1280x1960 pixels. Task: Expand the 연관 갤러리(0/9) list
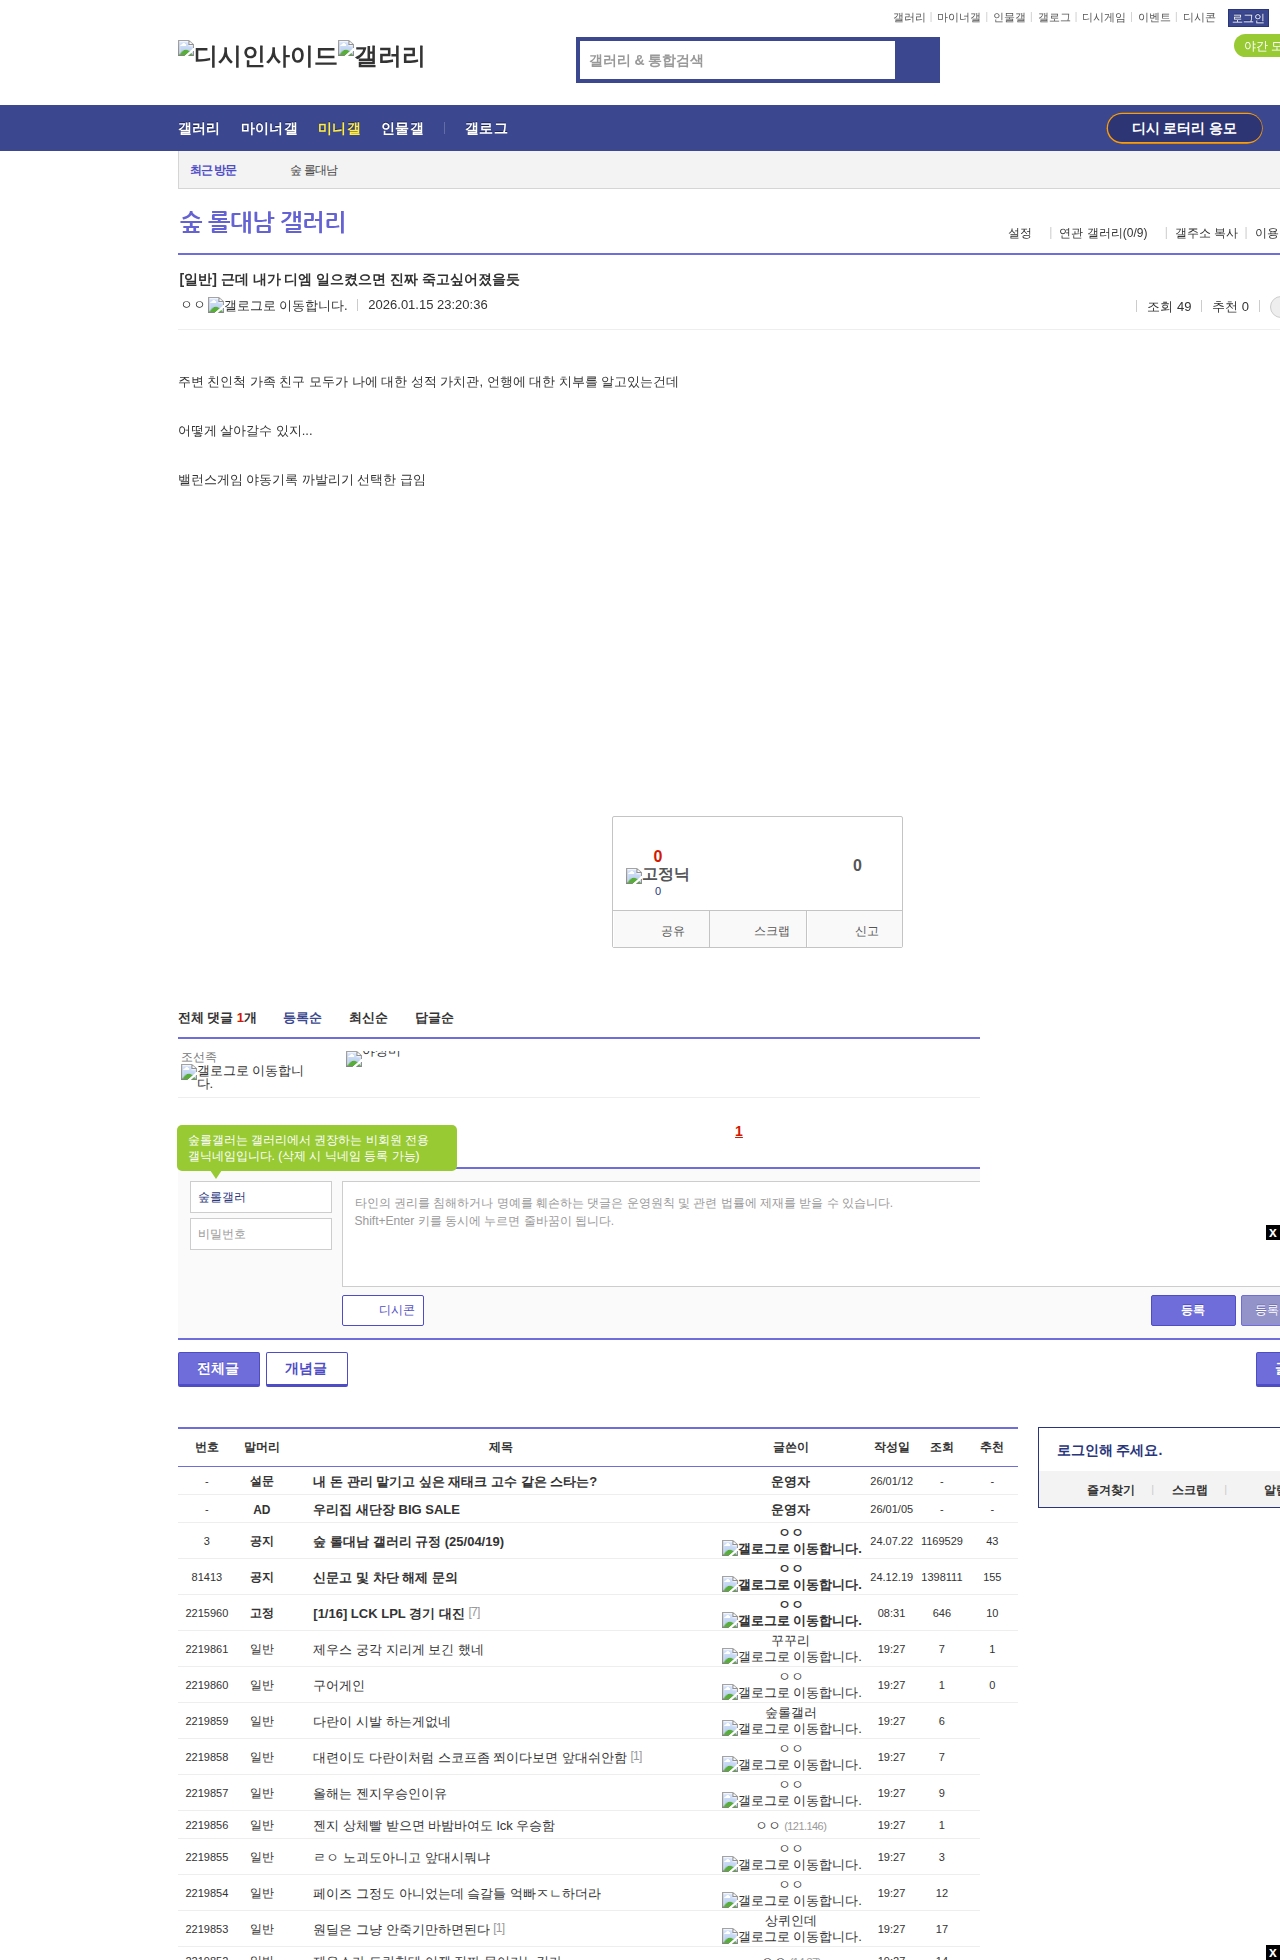pos(1102,233)
